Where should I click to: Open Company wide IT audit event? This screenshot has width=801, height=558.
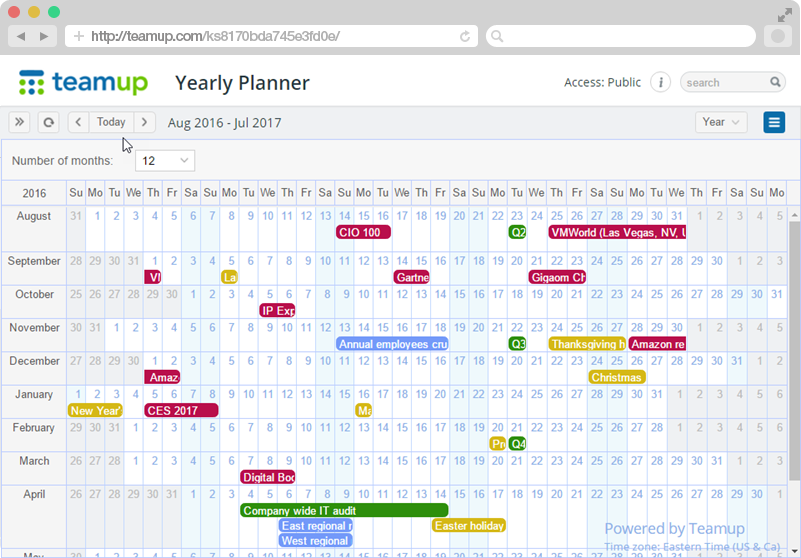tap(344, 510)
